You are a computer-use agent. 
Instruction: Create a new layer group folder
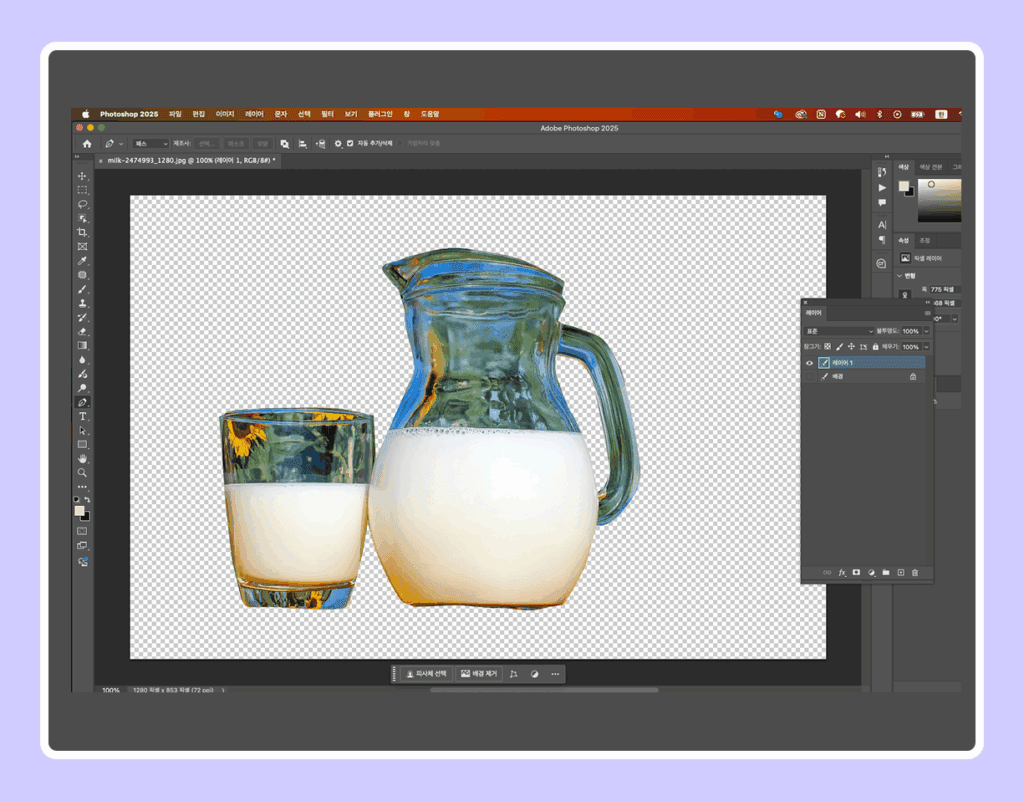886,573
